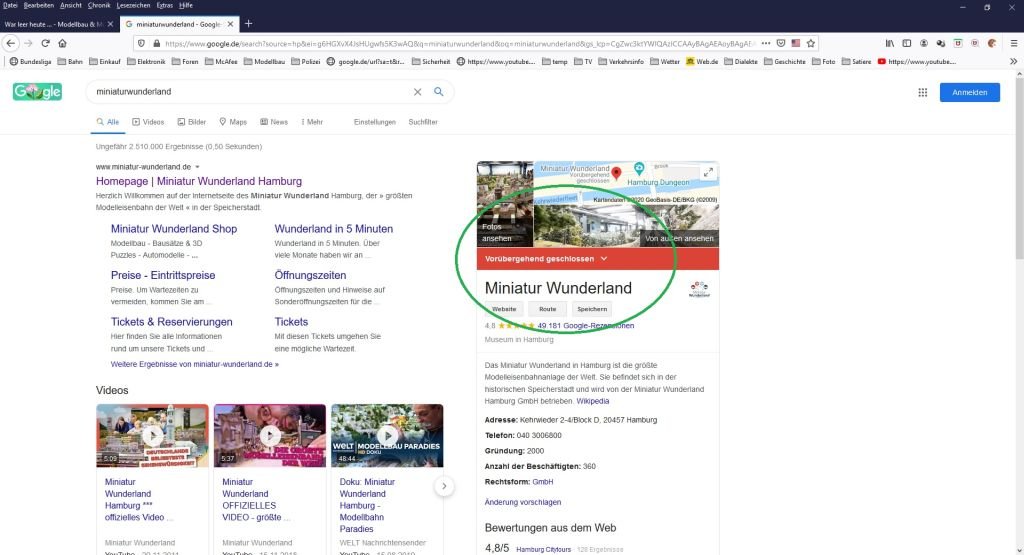The image size is (1024, 555).
Task: Click the magnifying glass search icon
Action: click(x=438, y=92)
